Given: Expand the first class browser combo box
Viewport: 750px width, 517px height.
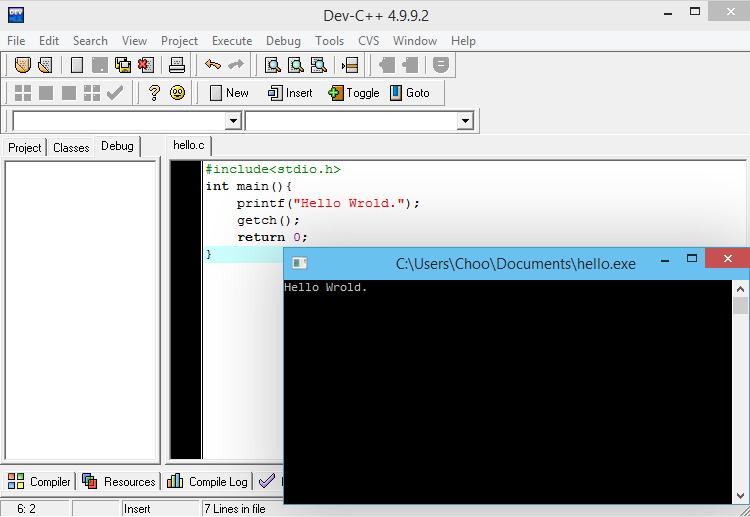Looking at the screenshot, I should tap(233, 121).
